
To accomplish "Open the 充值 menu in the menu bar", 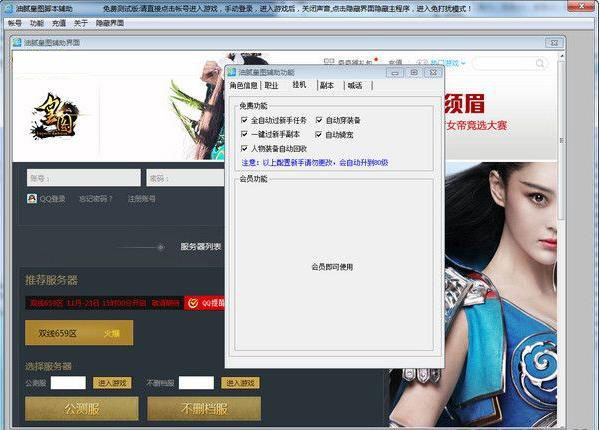I will click(59, 23).
